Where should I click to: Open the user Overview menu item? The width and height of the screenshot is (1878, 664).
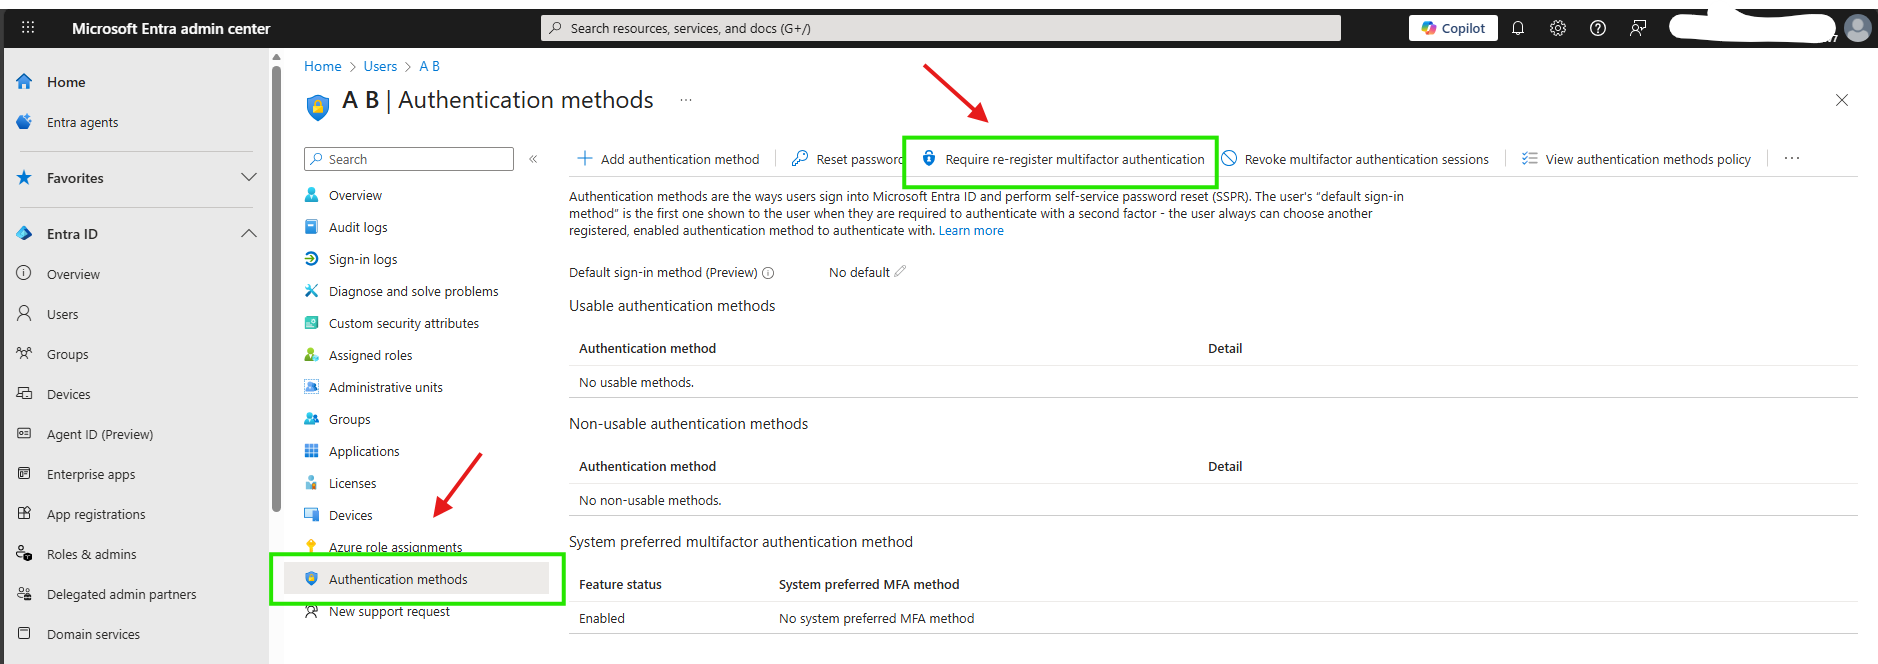point(355,195)
